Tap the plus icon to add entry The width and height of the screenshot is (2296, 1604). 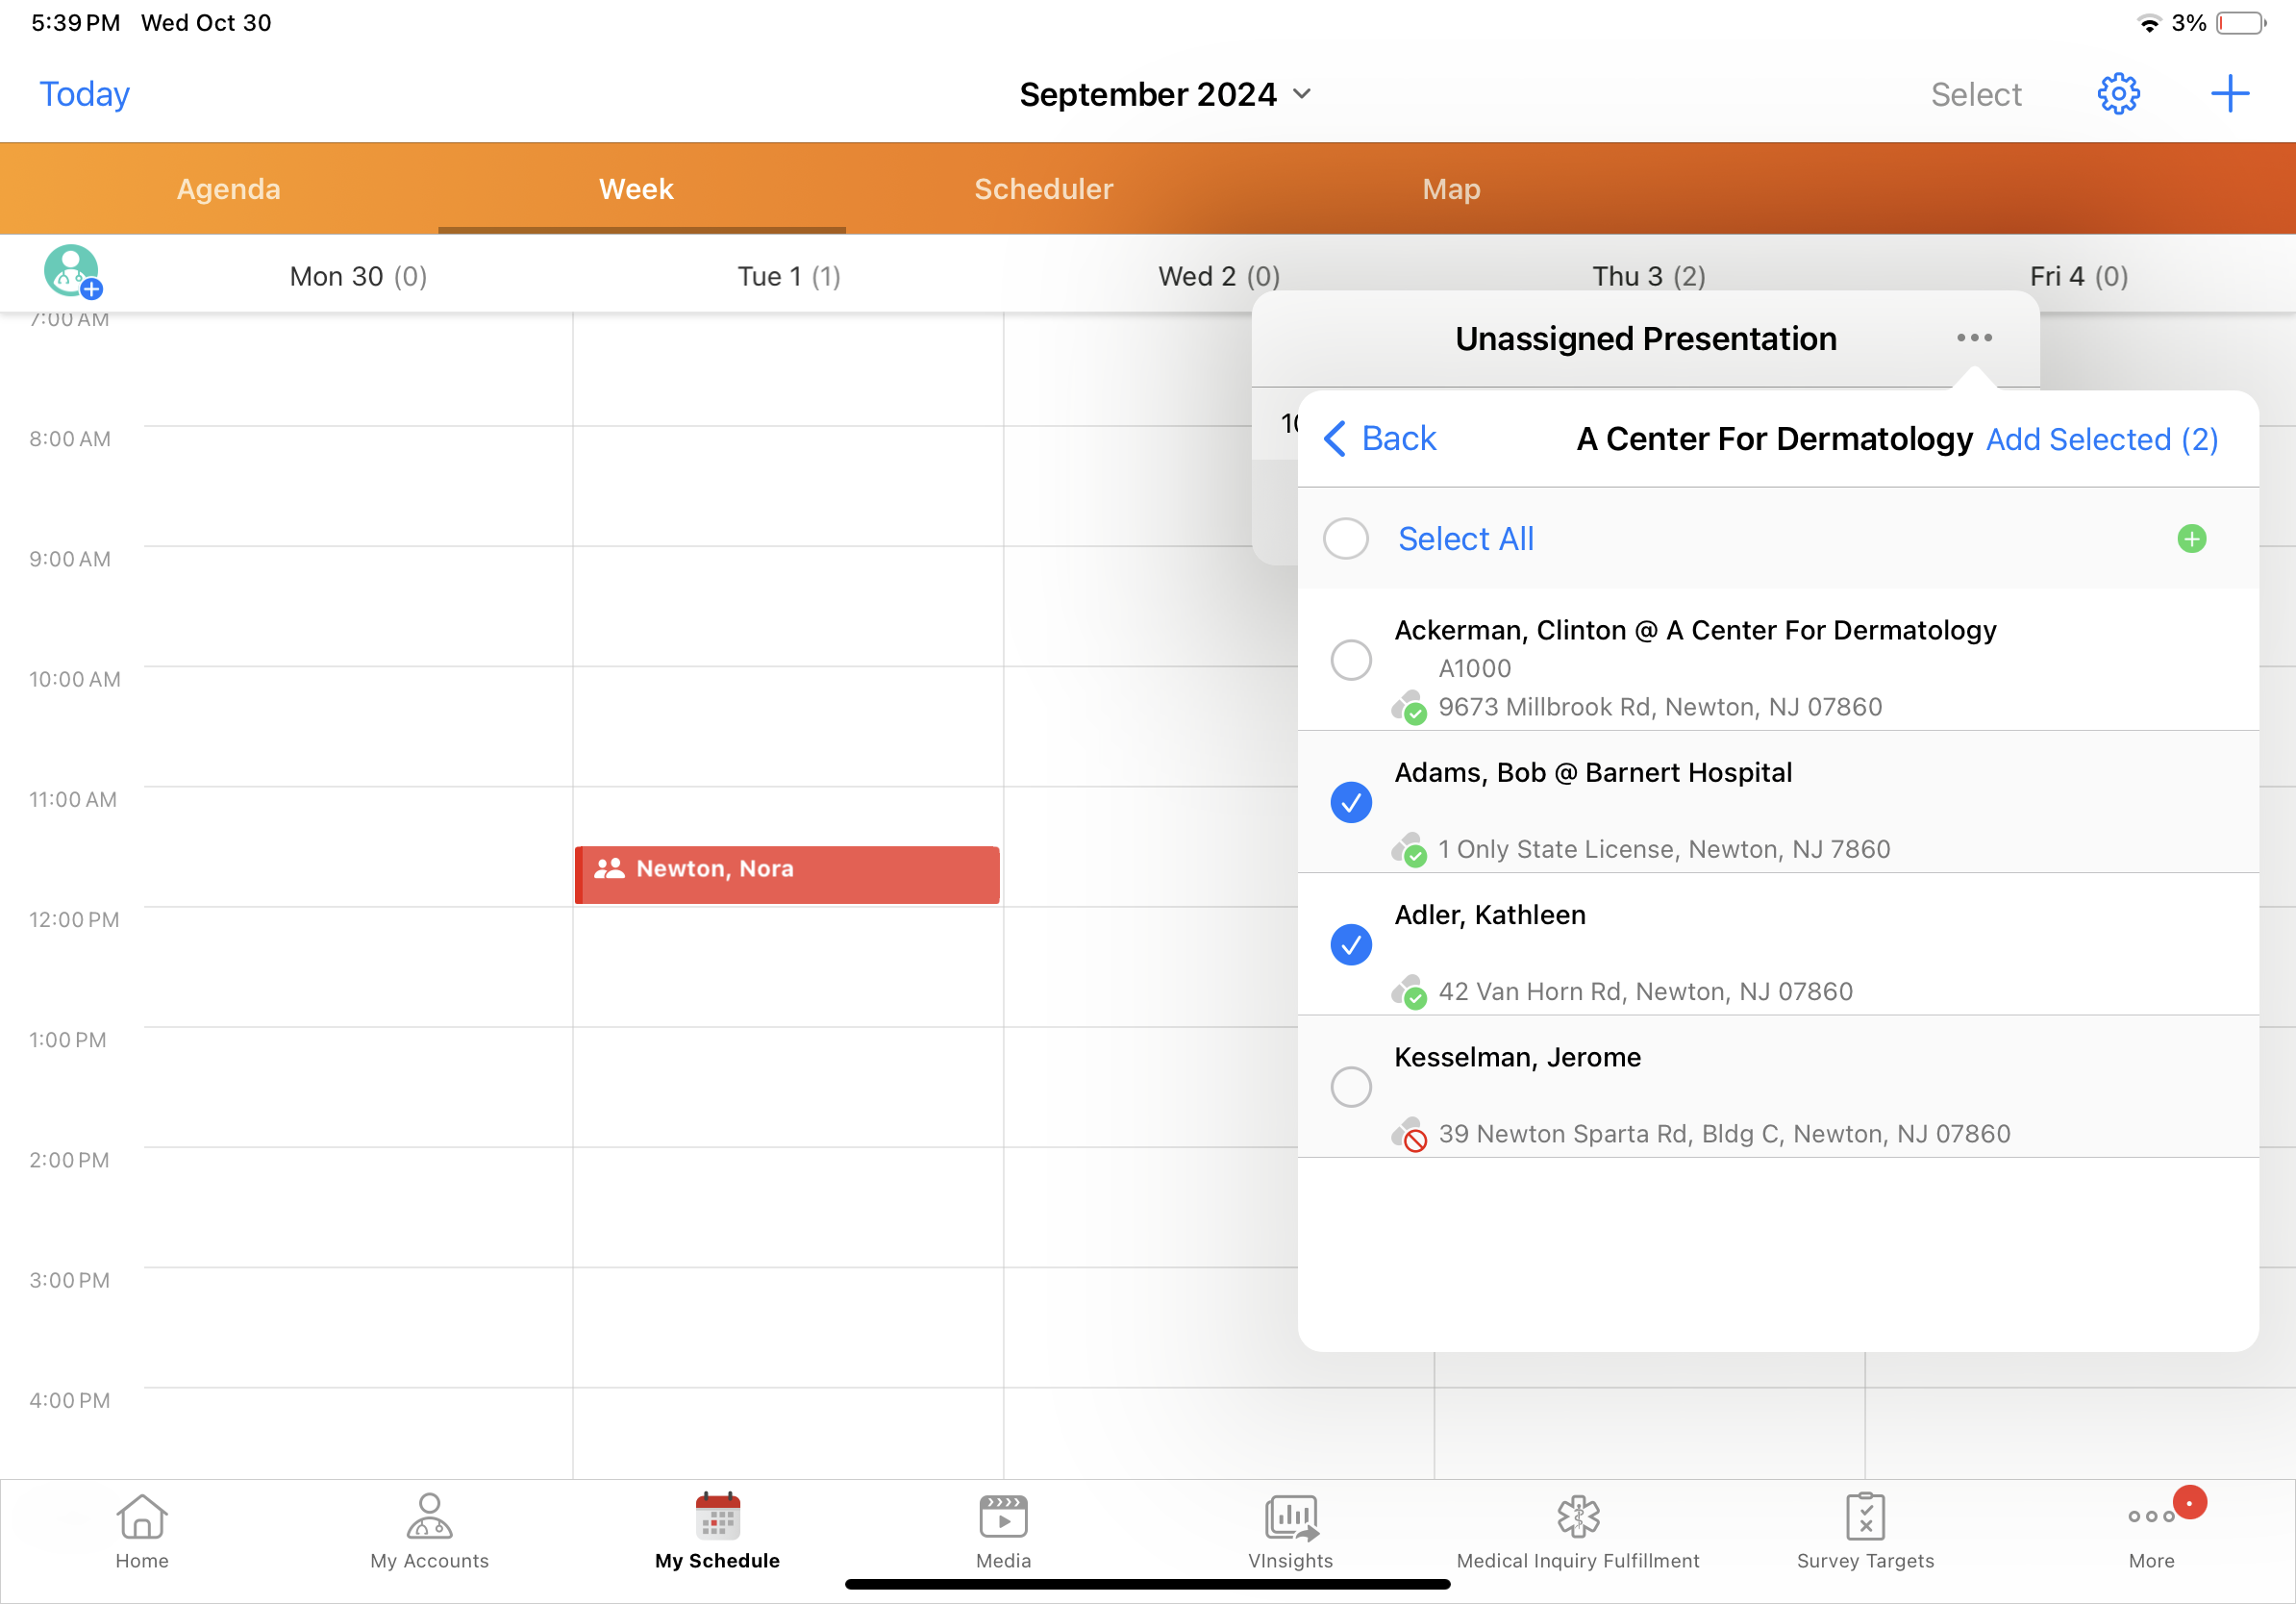click(x=2229, y=94)
